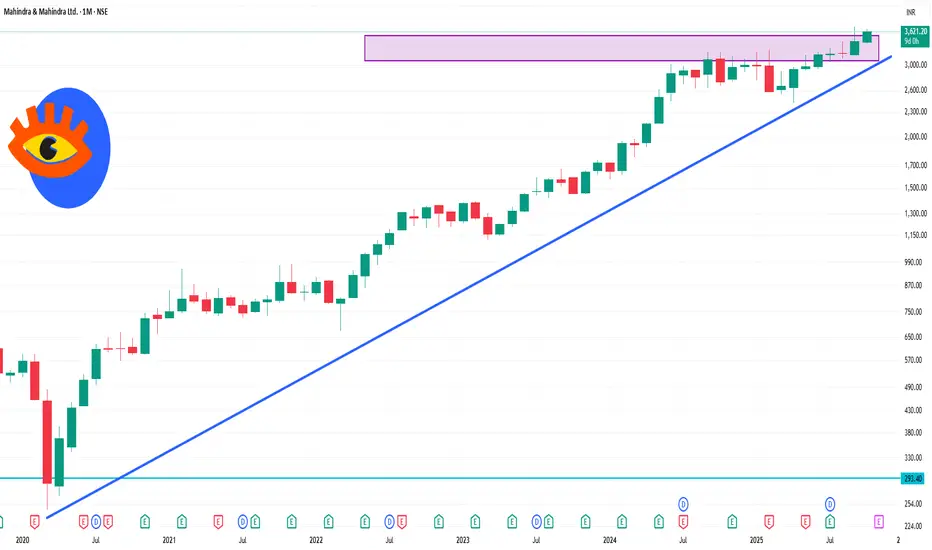The image size is (932, 550).
Task: Click the 293.40 price line label
Action: tap(912, 478)
